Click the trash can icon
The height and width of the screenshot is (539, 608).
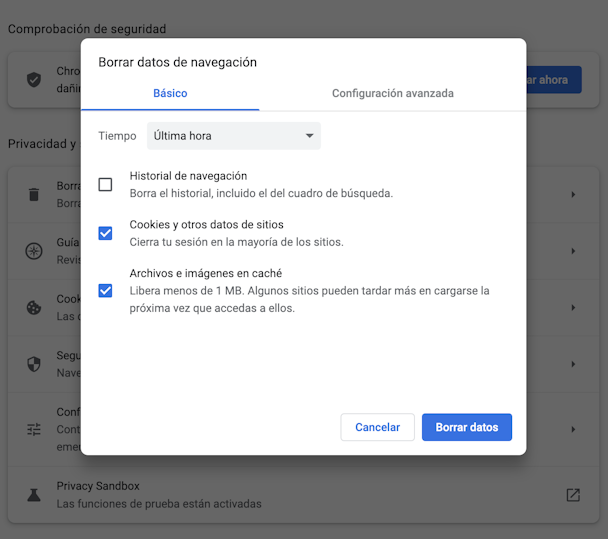pos(34,194)
